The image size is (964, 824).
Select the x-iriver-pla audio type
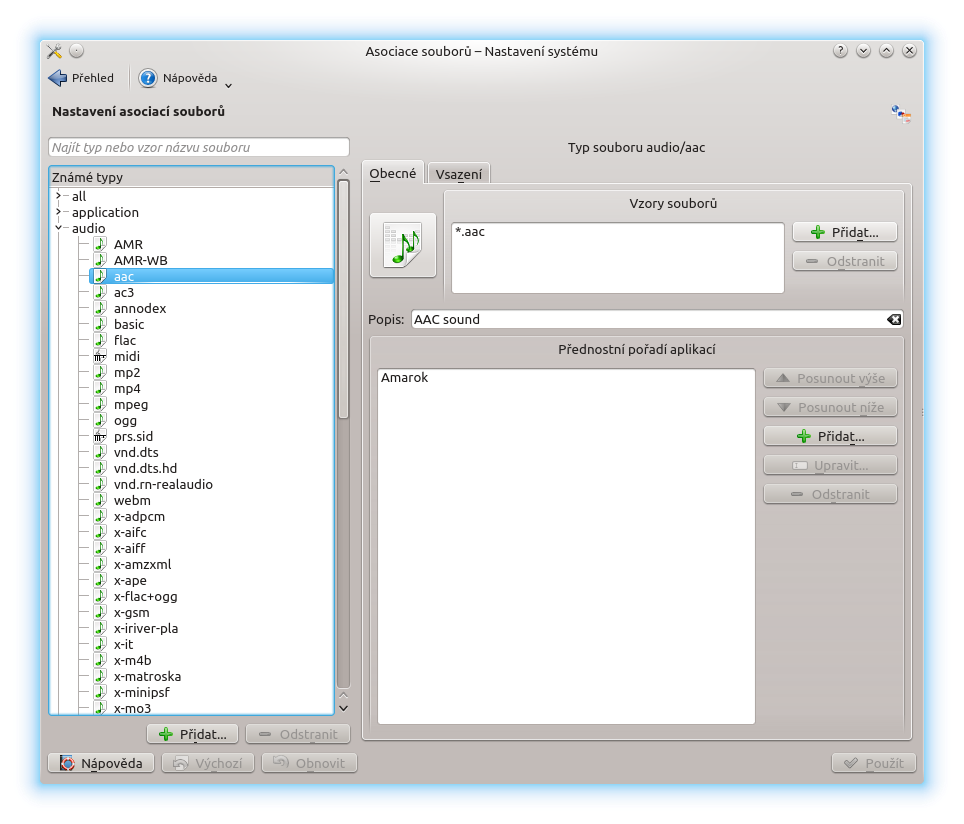(146, 628)
